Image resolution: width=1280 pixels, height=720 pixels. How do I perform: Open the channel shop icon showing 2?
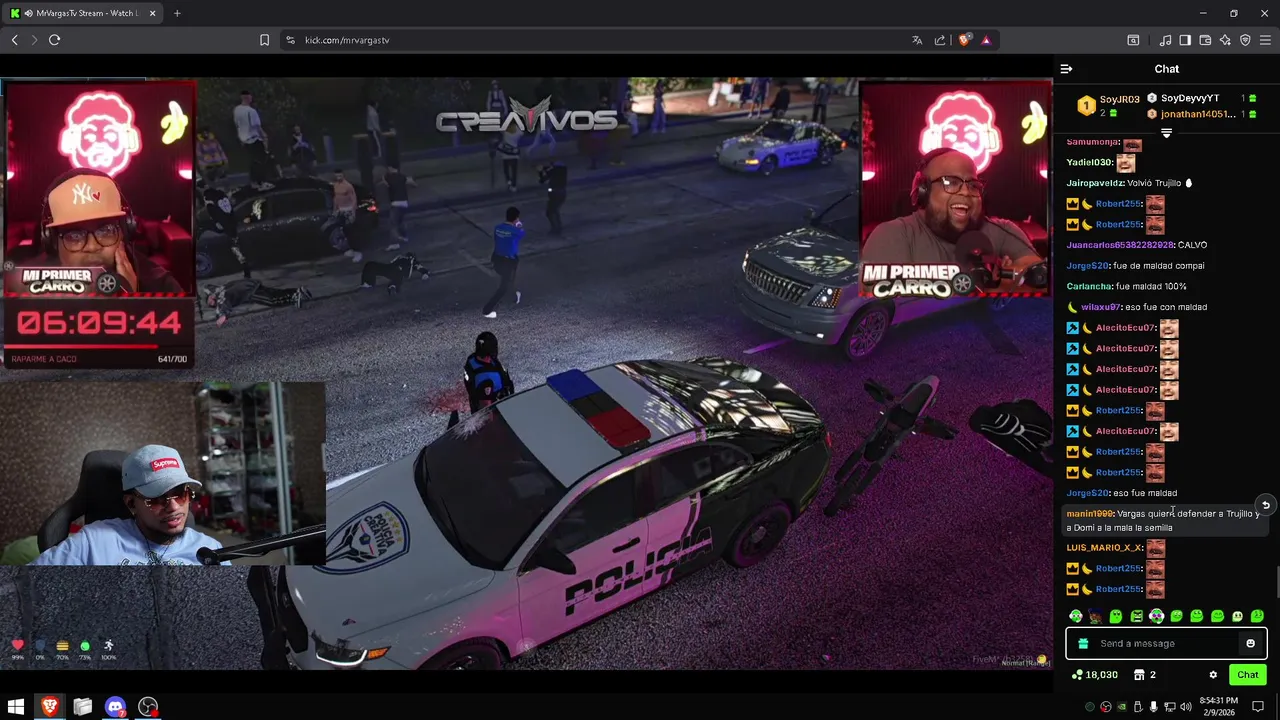coord(1145,675)
